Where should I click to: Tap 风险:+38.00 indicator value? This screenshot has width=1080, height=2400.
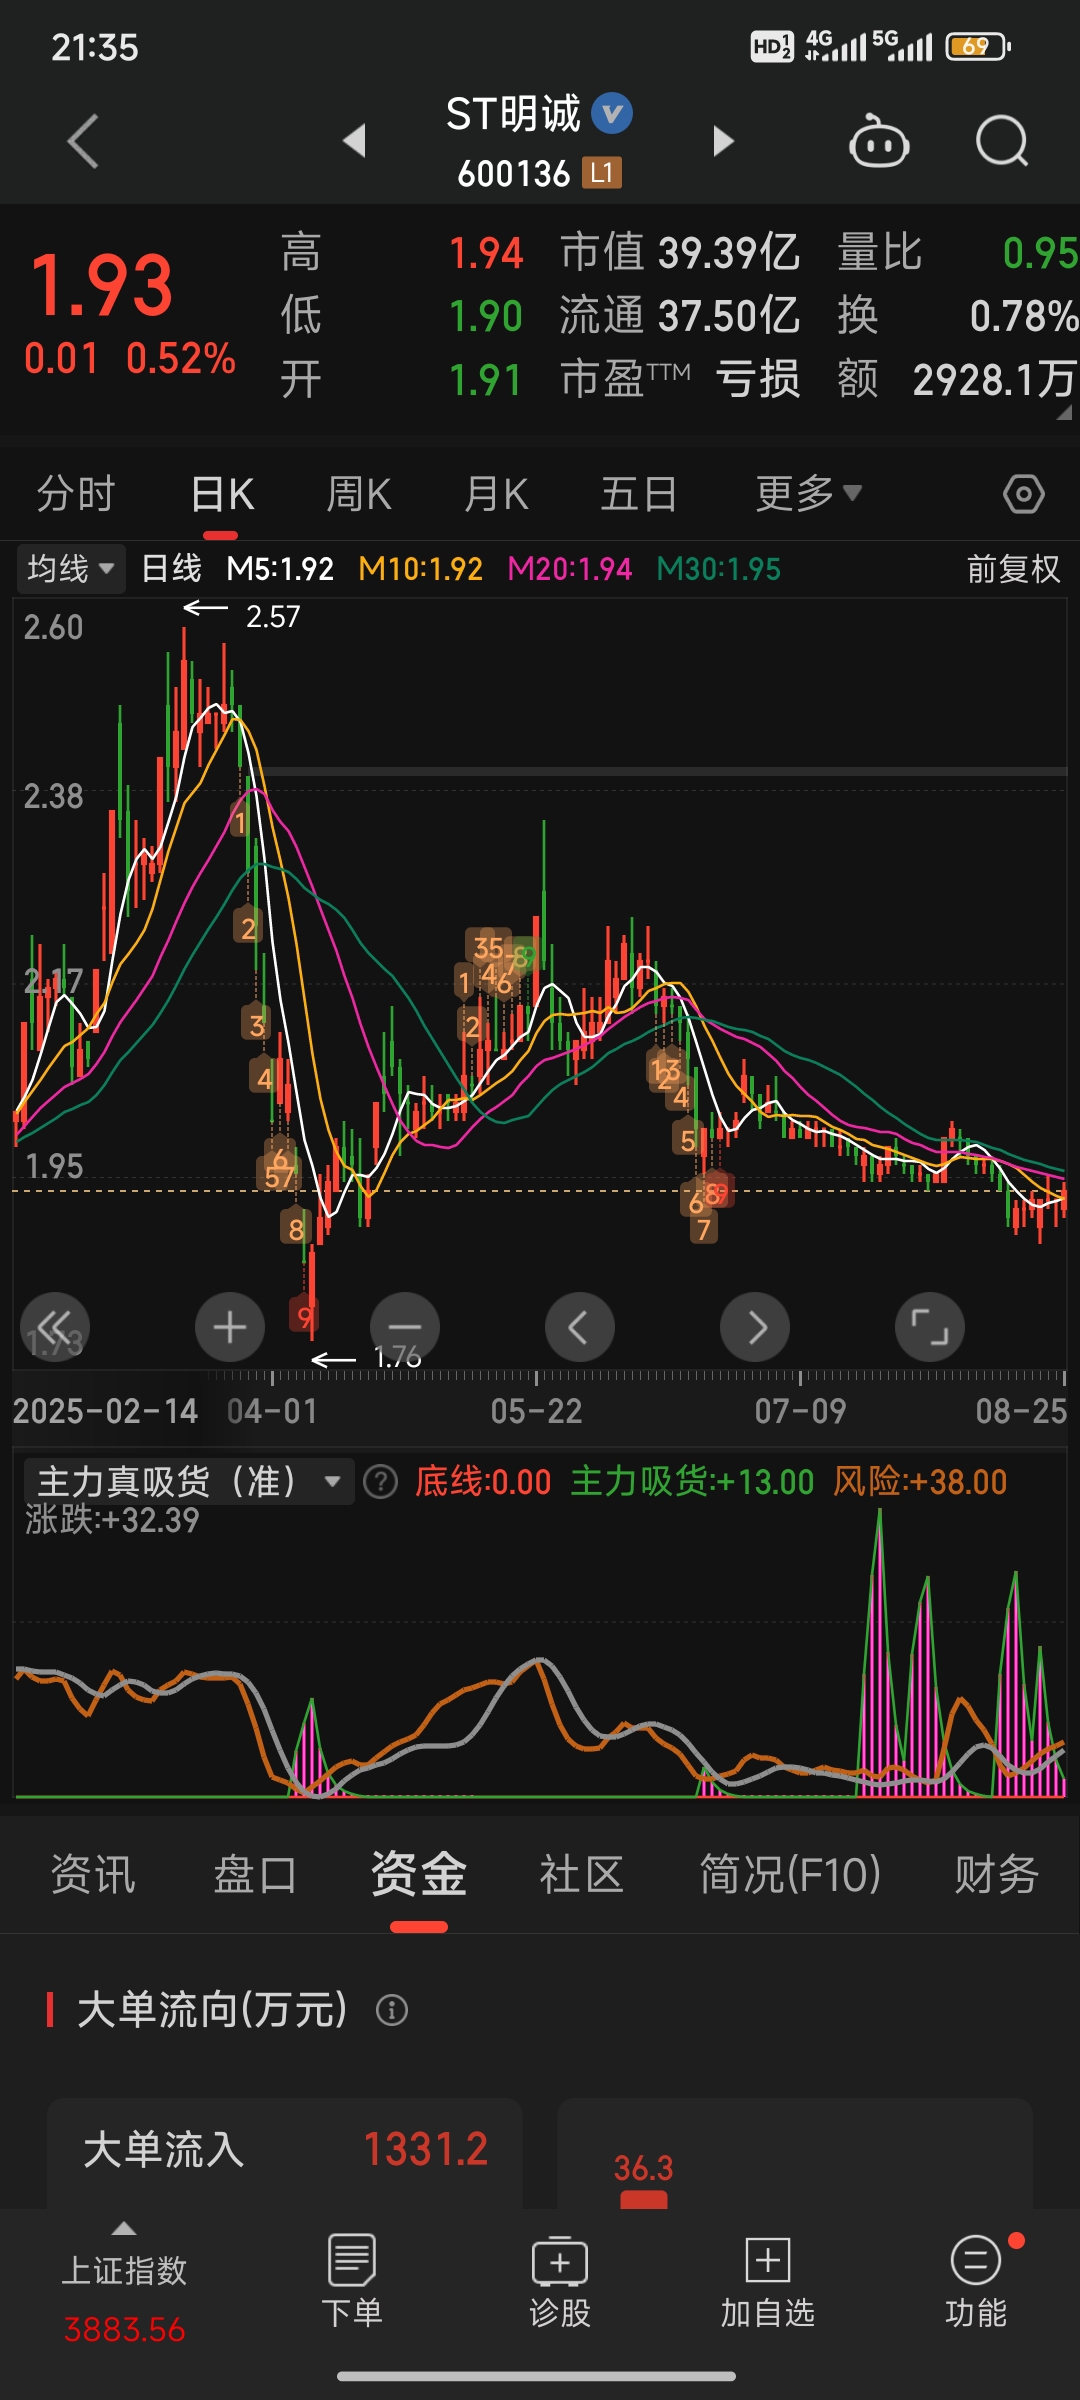coord(920,1482)
